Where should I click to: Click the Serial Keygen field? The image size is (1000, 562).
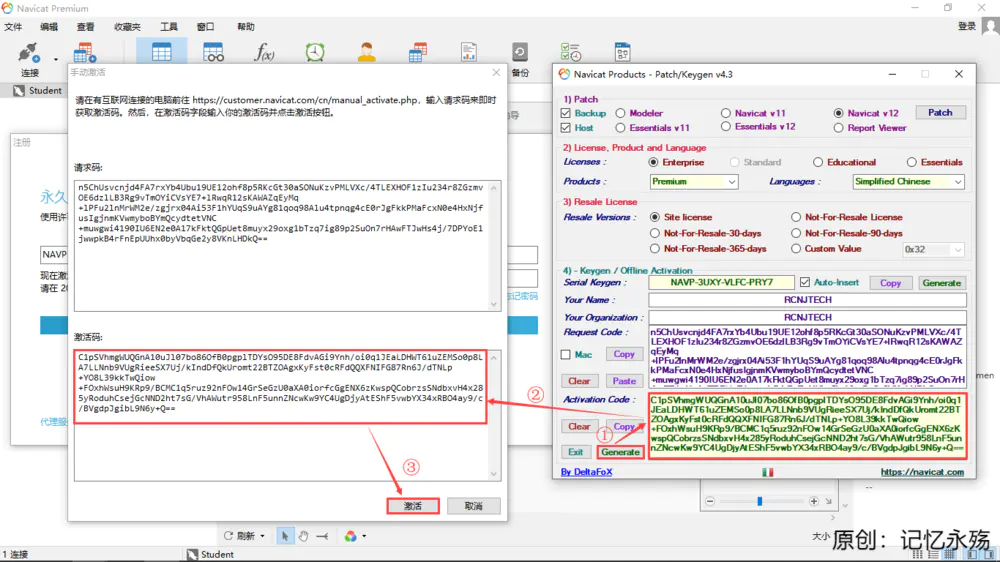[721, 283]
